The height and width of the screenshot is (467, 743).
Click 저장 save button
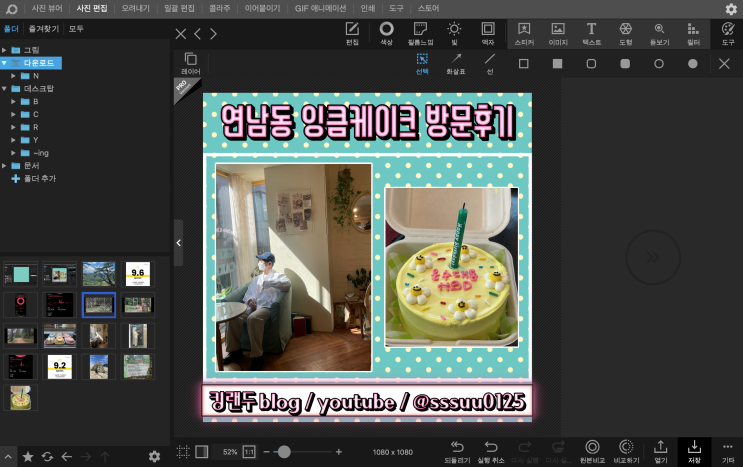pos(694,452)
